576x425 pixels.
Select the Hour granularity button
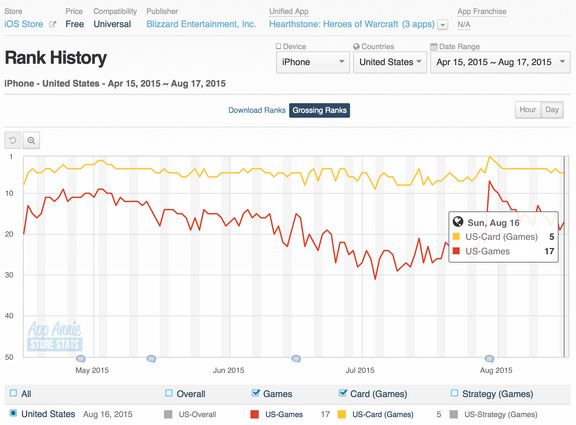[x=528, y=109]
